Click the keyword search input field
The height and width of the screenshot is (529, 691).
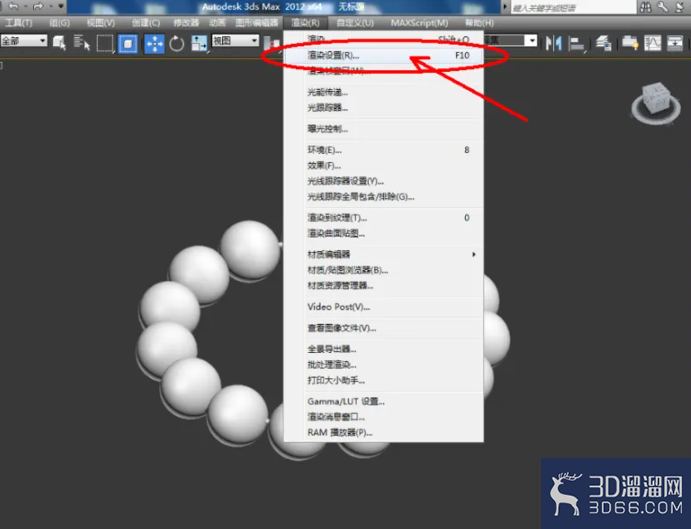[573, 7]
